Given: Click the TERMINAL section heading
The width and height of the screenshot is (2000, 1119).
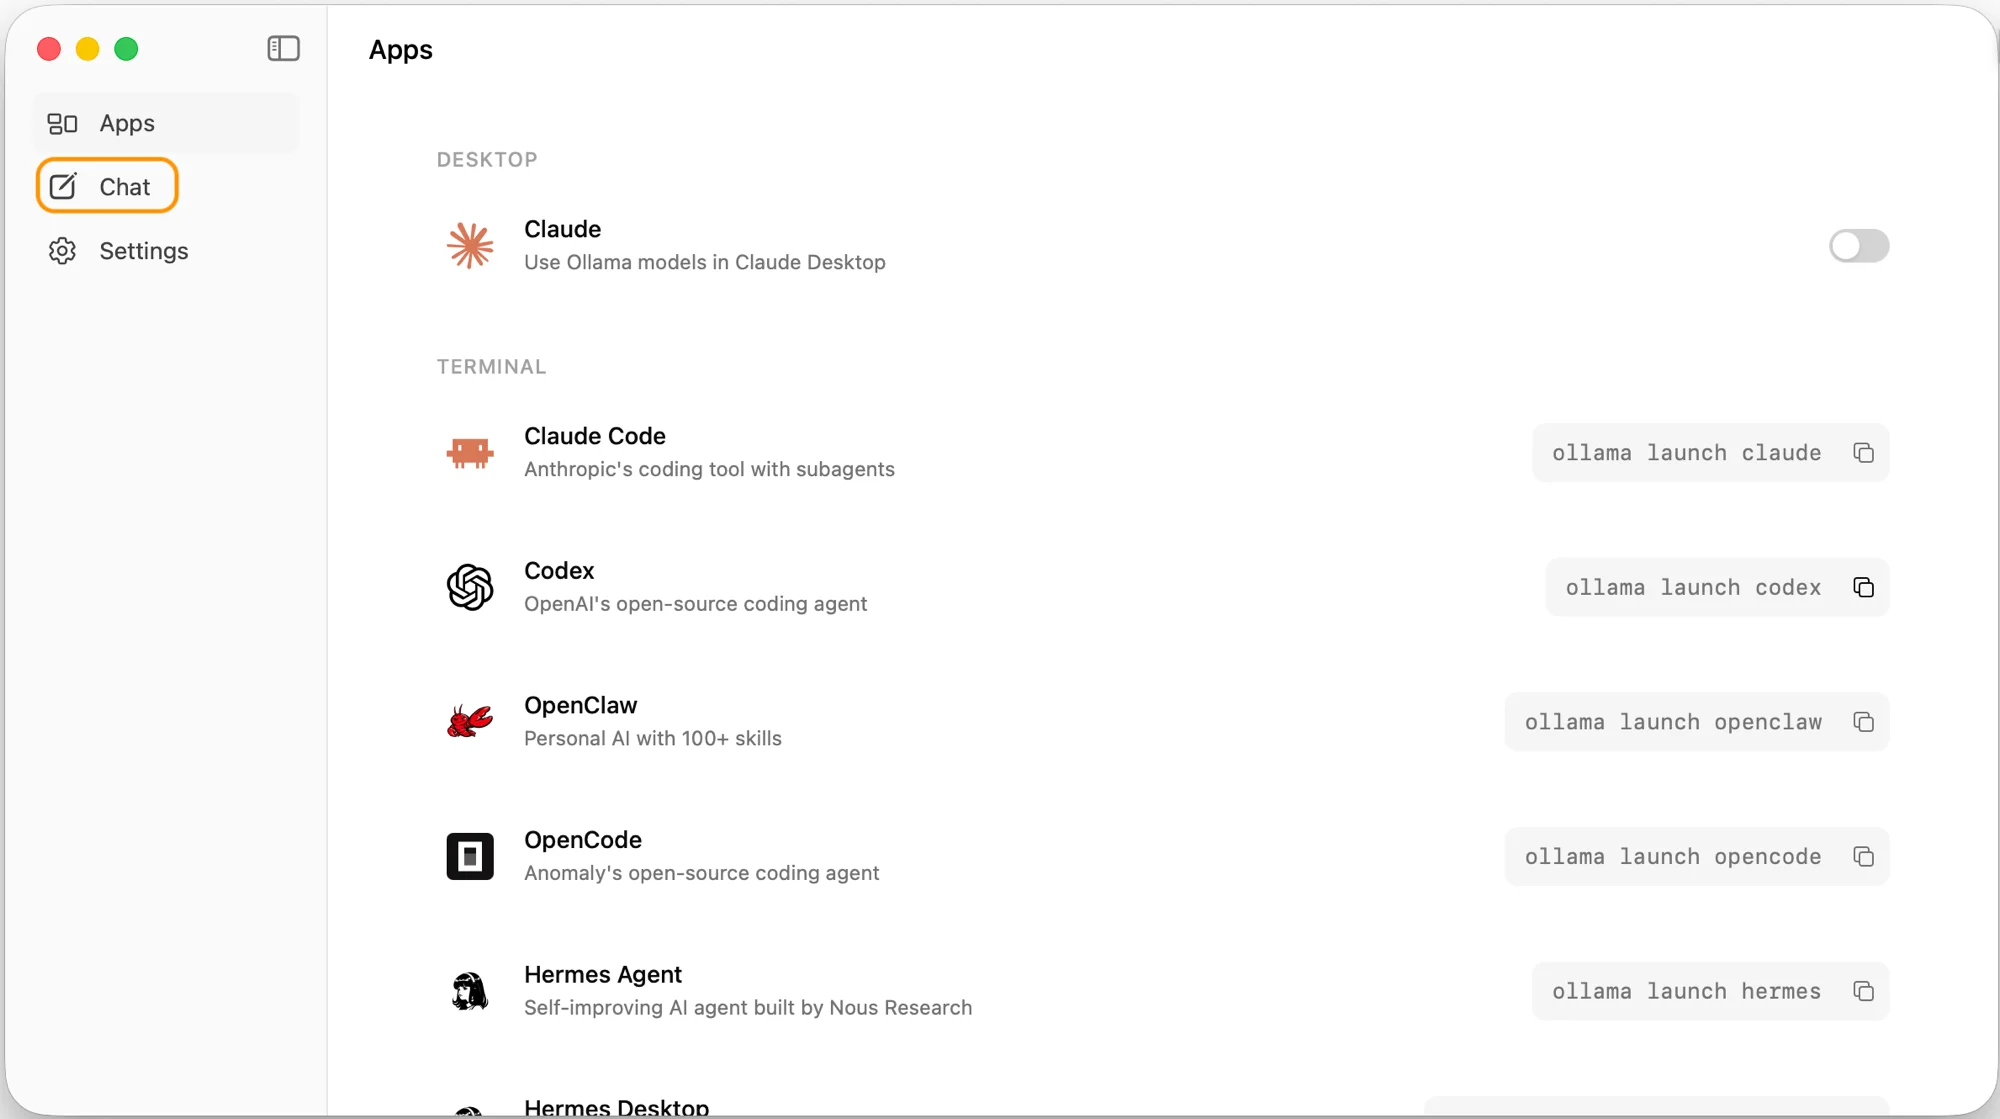Looking at the screenshot, I should 491,367.
